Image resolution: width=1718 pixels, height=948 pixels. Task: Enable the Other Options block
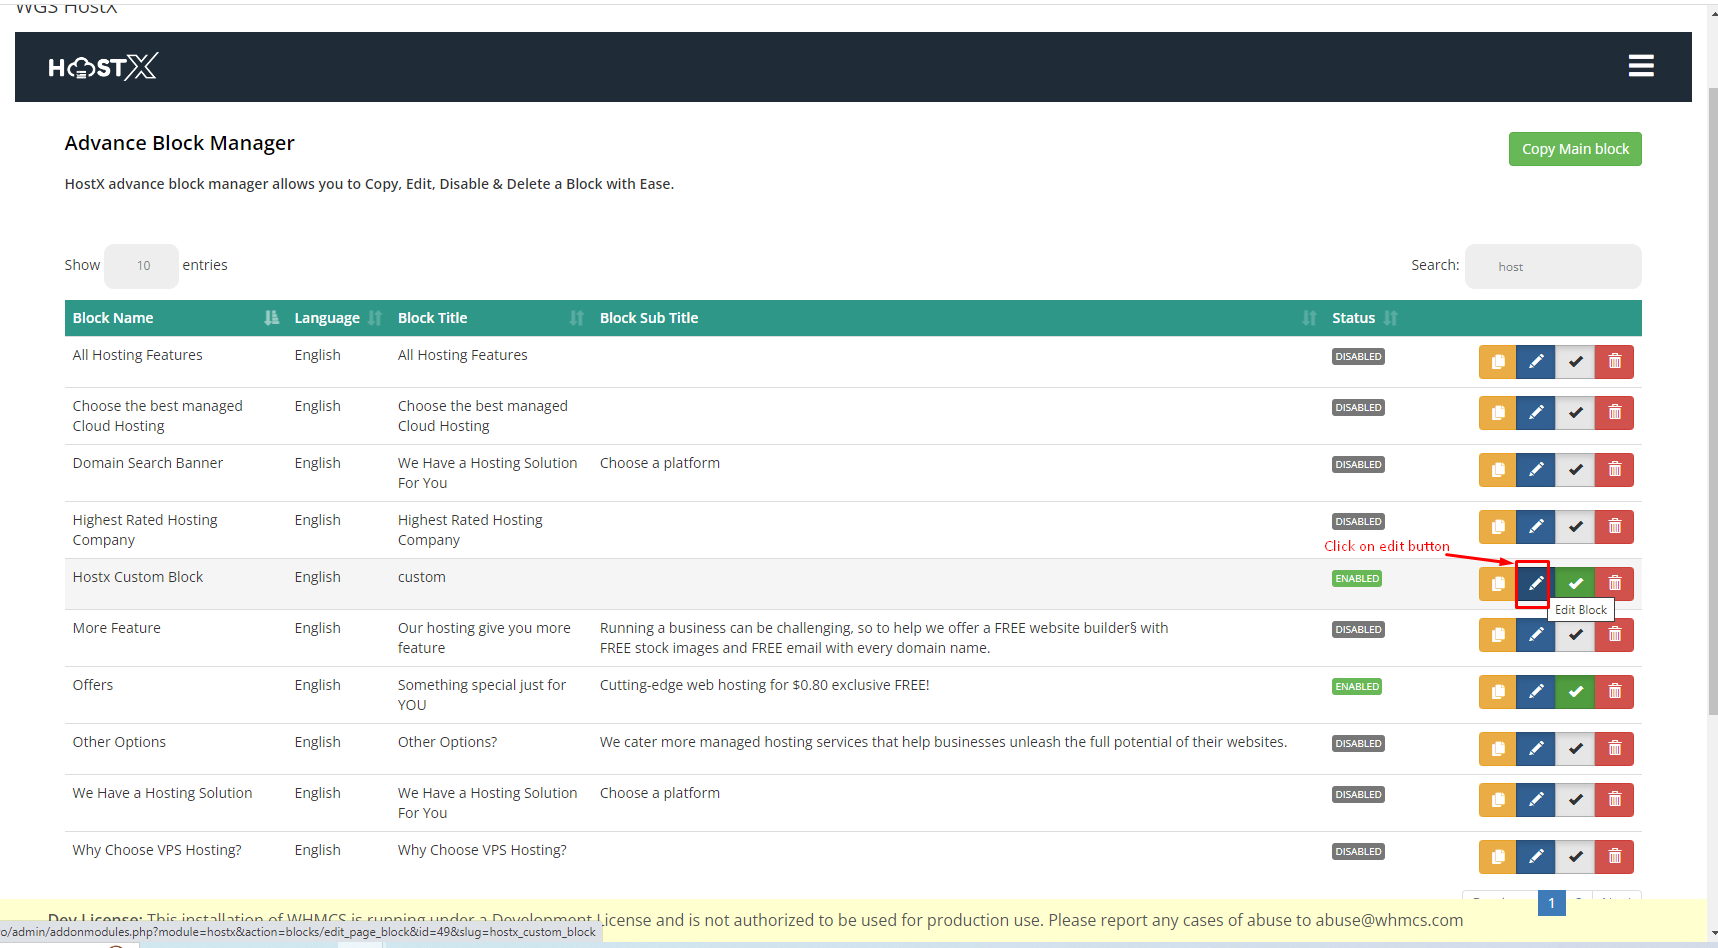click(x=1575, y=749)
